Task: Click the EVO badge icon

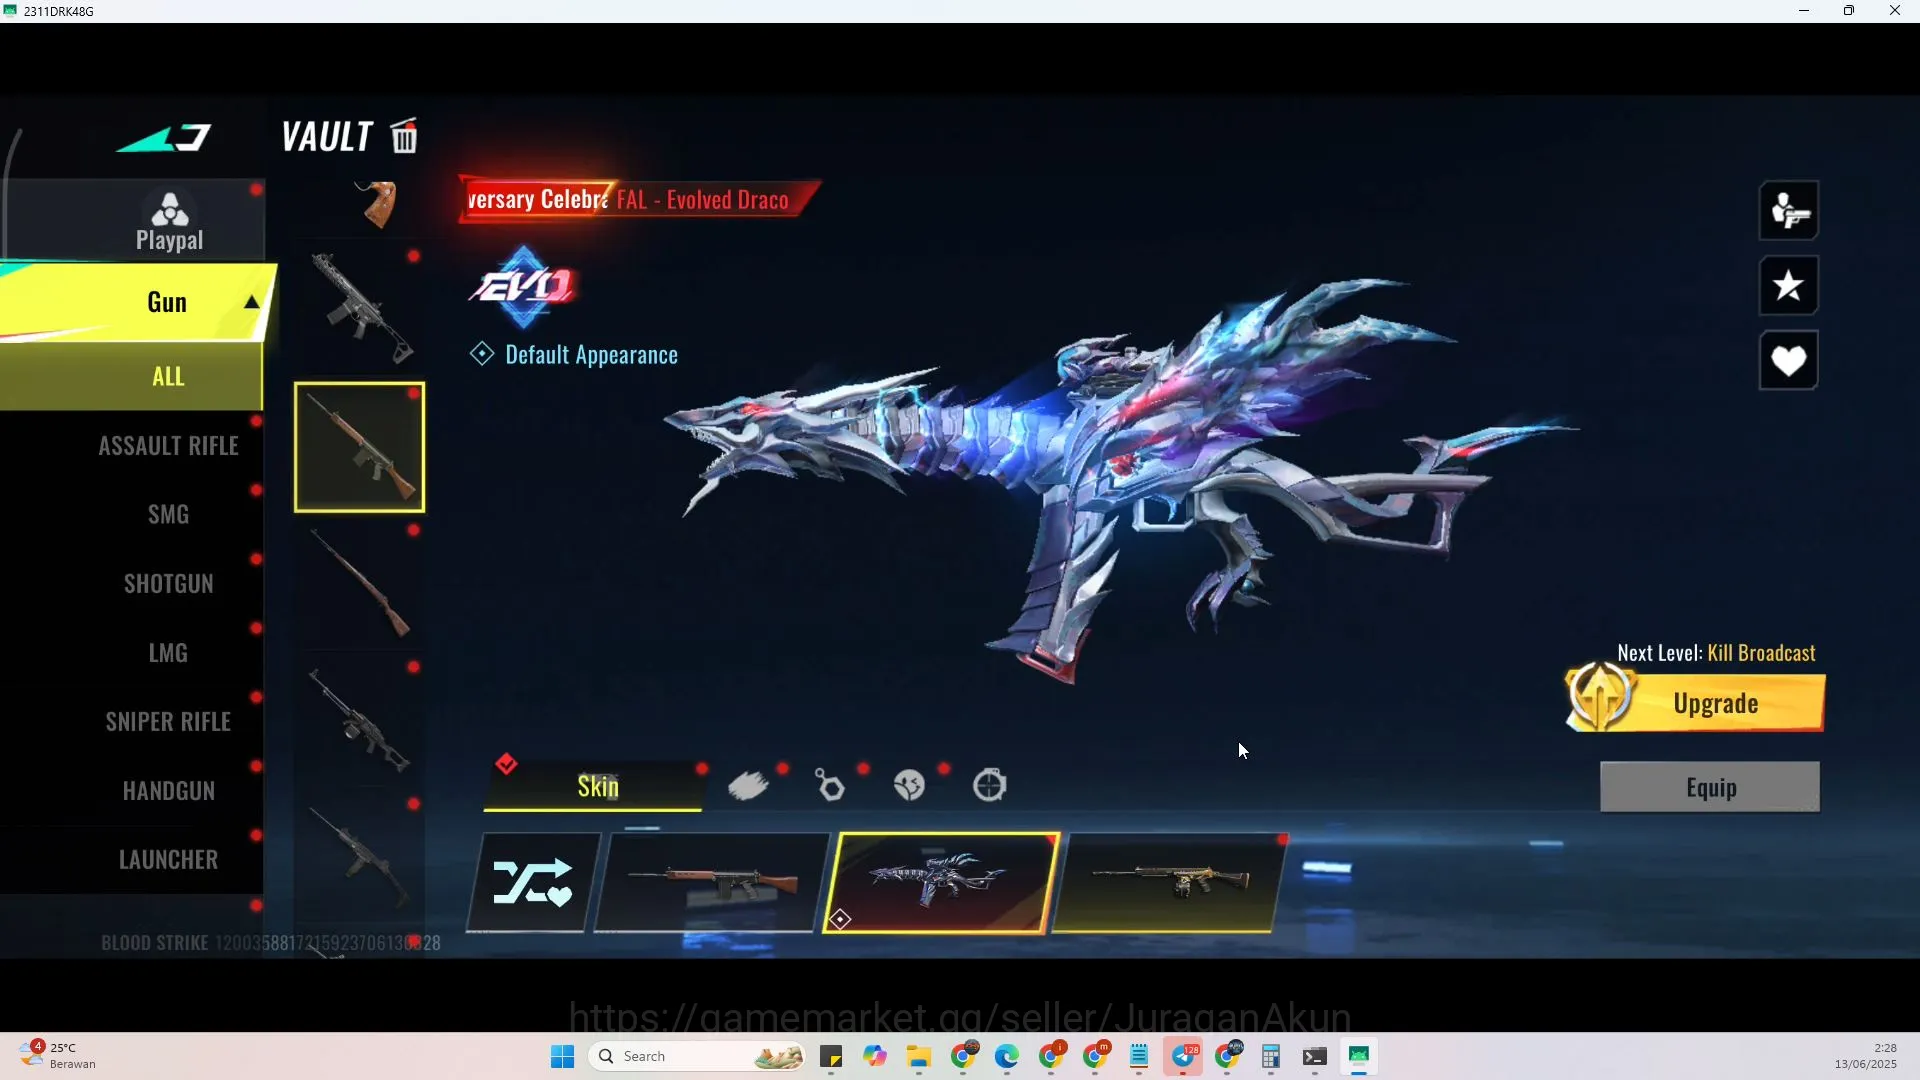Action: coord(523,287)
